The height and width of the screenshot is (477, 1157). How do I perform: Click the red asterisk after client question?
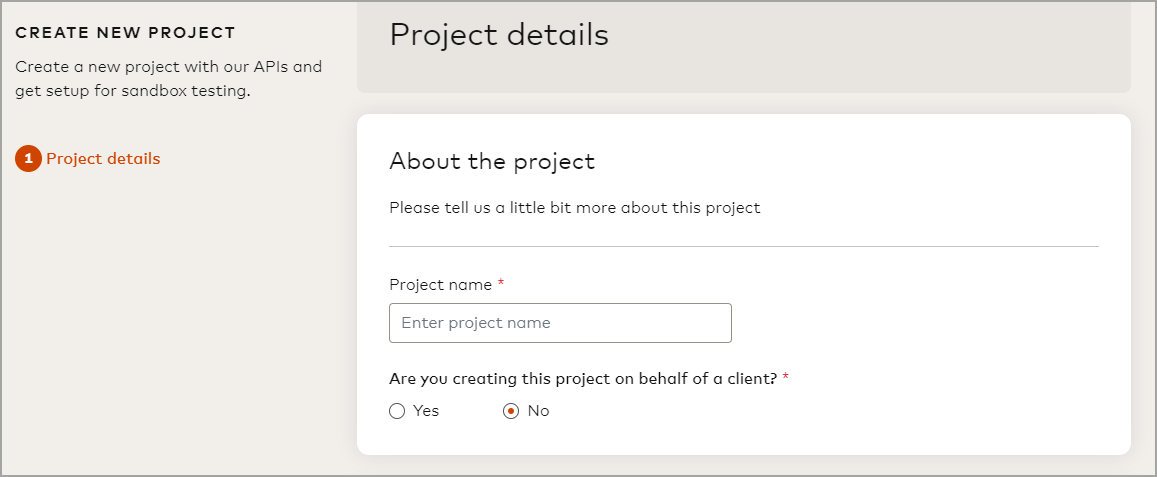point(786,379)
